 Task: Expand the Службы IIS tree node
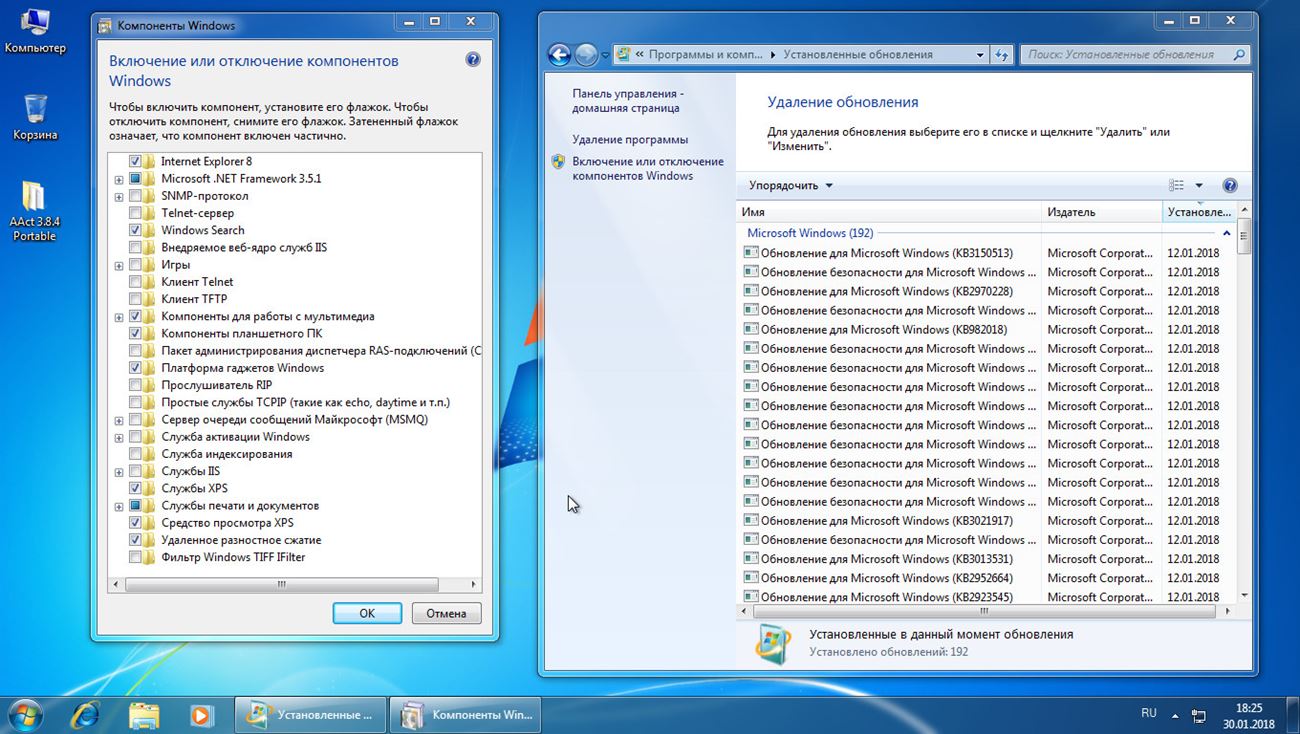click(119, 472)
